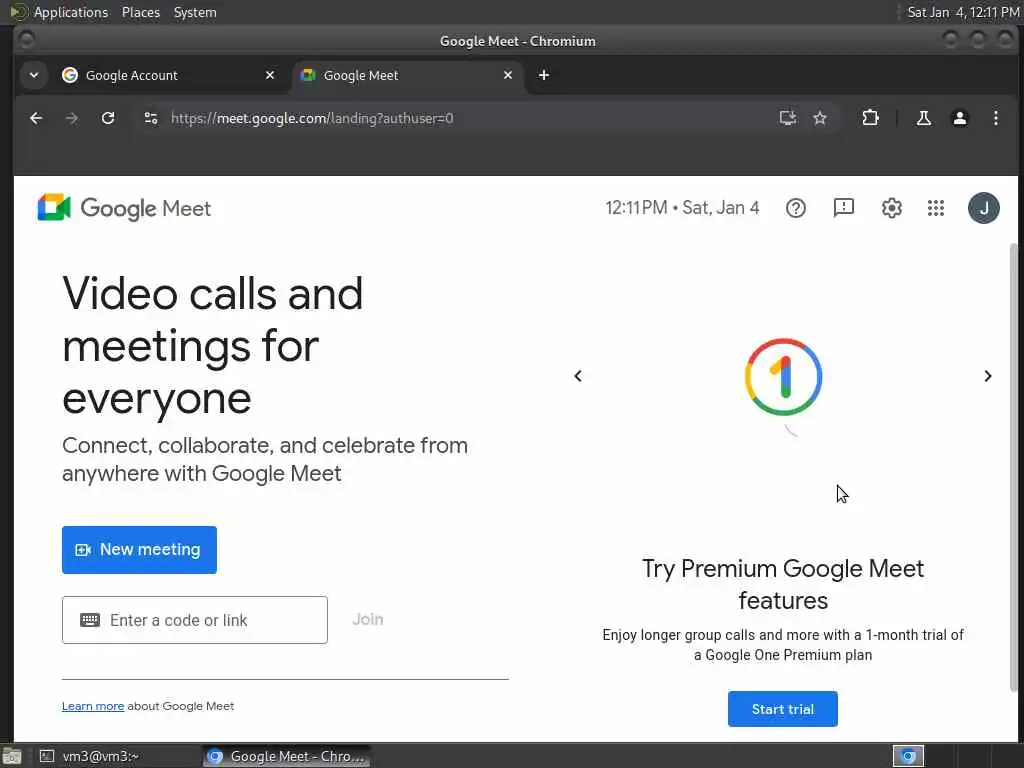
Task: Click the install app icon in address bar
Action: 788,118
